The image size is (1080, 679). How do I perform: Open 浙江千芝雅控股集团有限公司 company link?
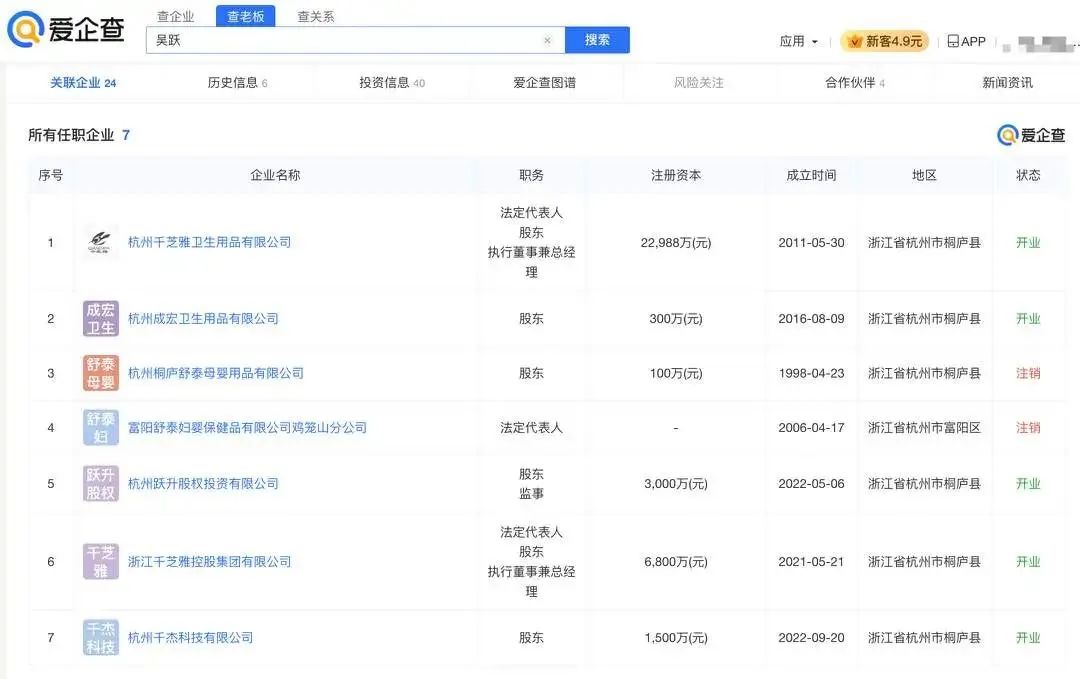point(209,562)
